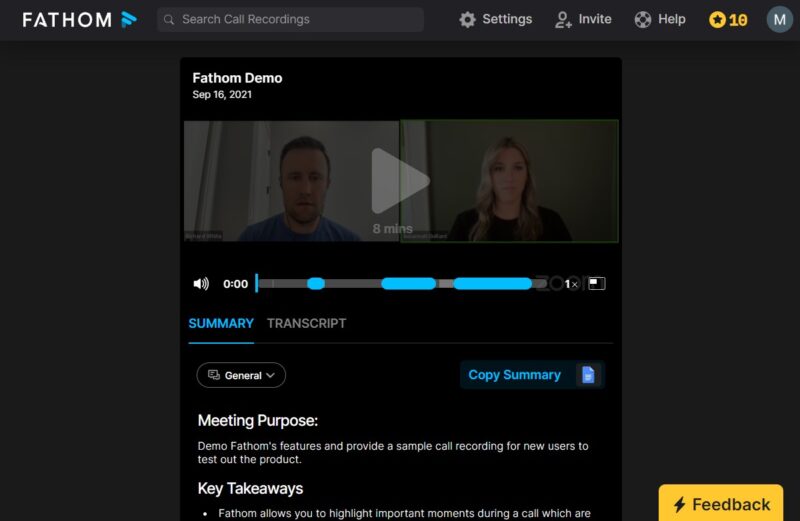Switch to the TRANSCRIPT tab

tap(307, 324)
